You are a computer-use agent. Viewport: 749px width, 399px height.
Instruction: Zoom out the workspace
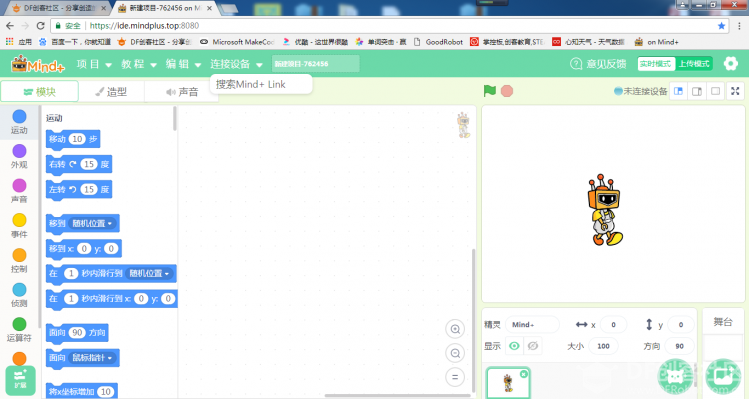[x=455, y=353]
